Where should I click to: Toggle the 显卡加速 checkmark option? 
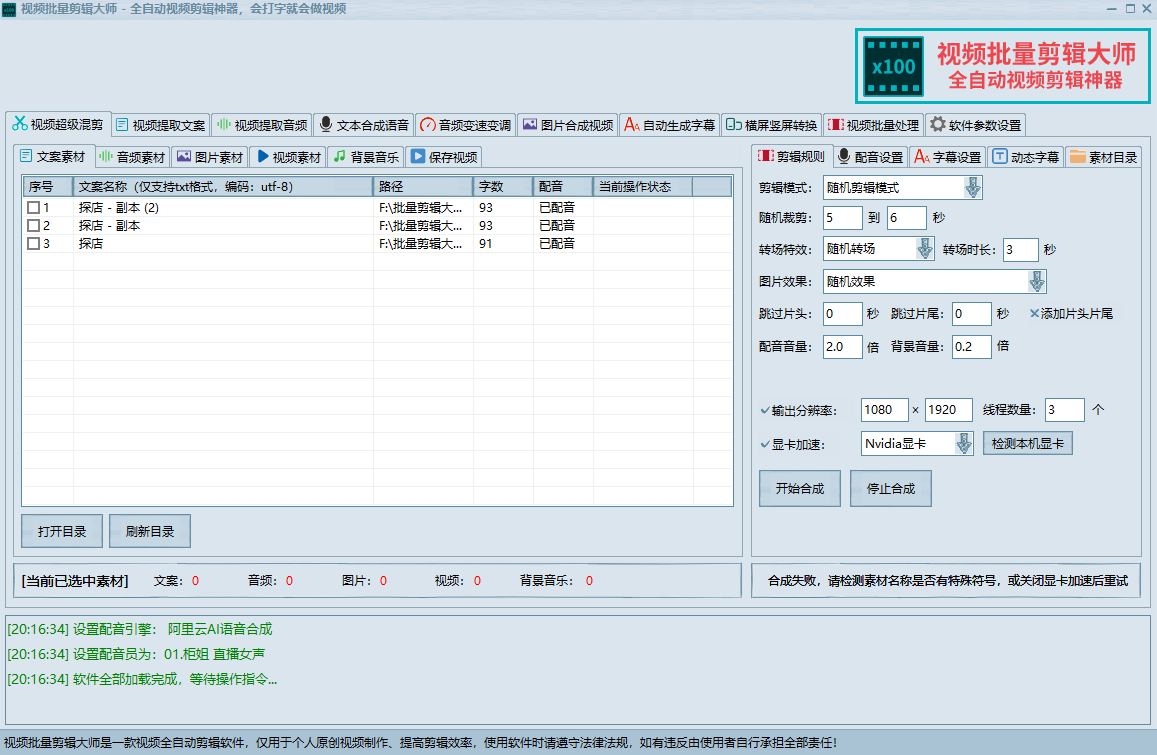point(765,444)
